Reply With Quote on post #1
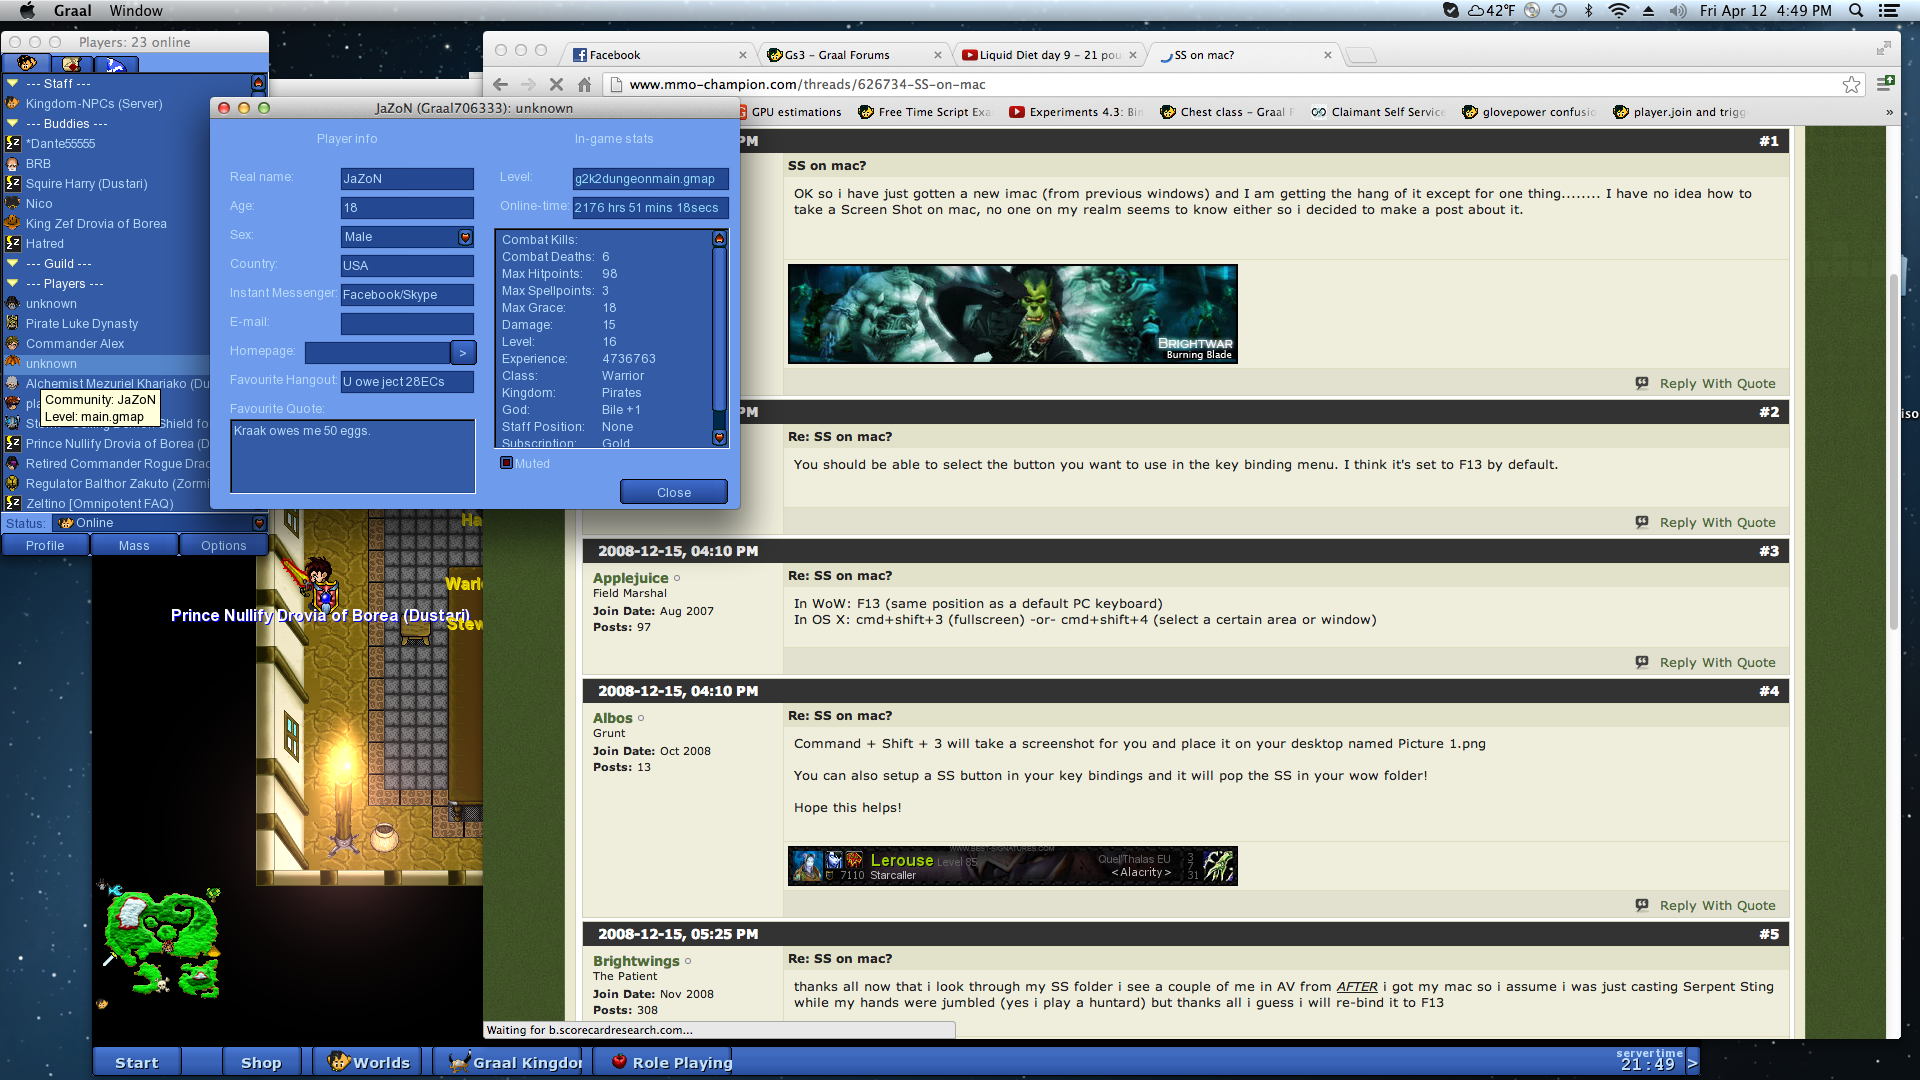This screenshot has height=1080, width=1920. 1706,383
